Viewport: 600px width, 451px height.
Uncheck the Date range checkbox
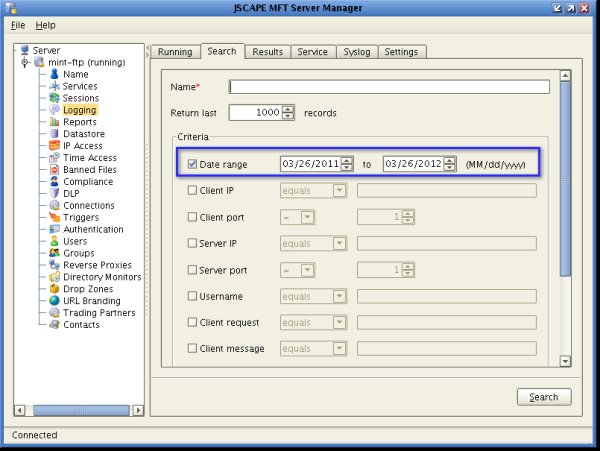192,164
